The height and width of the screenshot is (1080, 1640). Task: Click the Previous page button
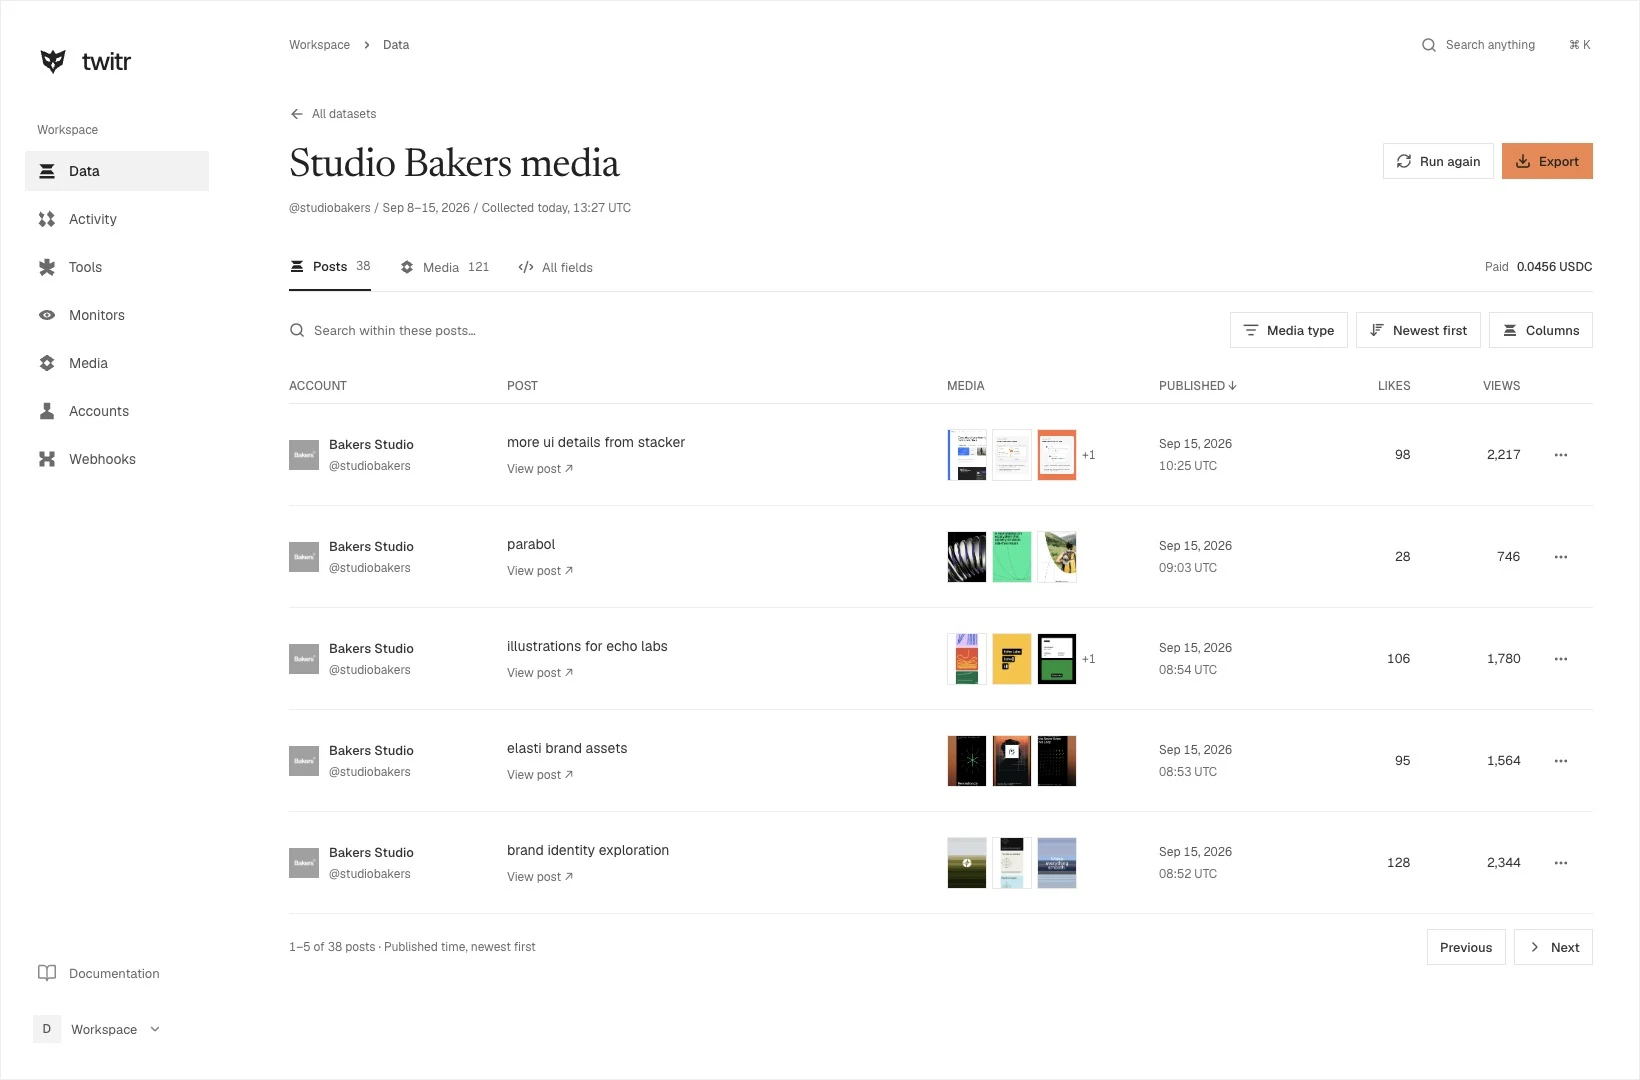pyautogui.click(x=1466, y=947)
